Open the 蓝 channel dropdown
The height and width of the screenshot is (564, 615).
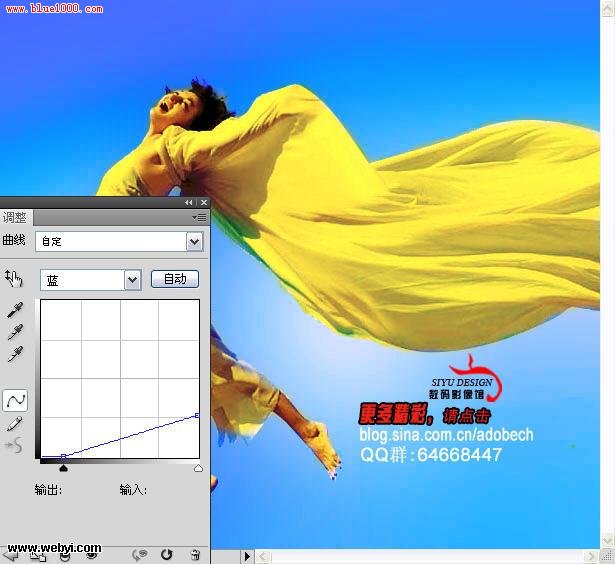click(x=91, y=280)
